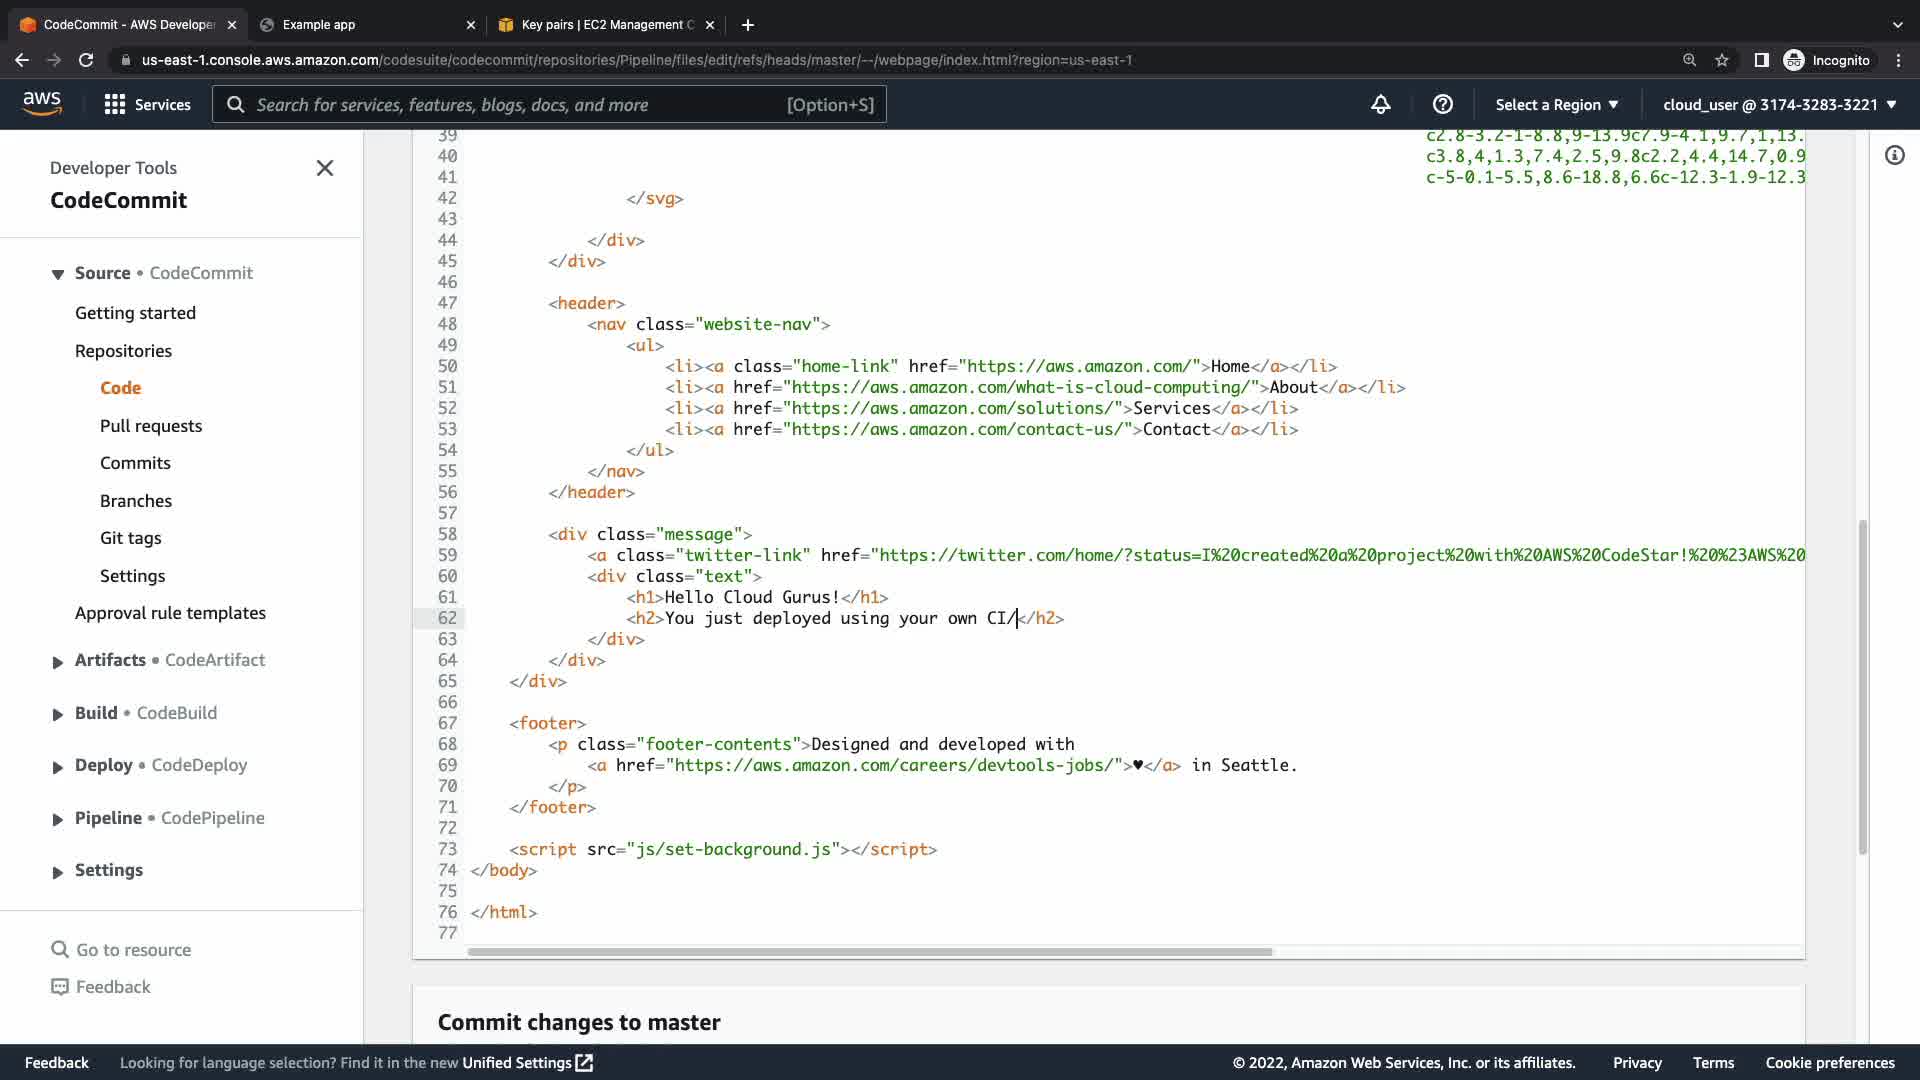Switch to the Example app tab
The image size is (1920, 1080).
(319, 24)
